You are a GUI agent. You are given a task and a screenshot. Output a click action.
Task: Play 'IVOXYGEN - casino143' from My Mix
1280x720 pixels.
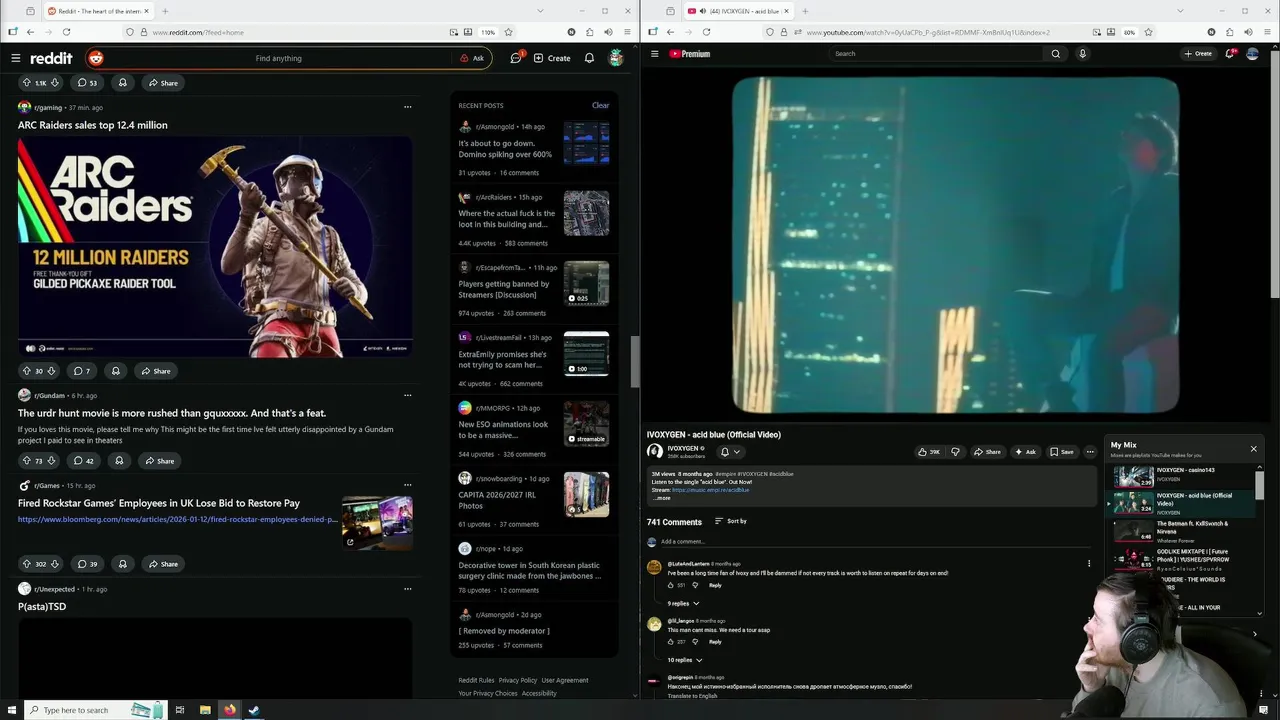pos(1181,475)
